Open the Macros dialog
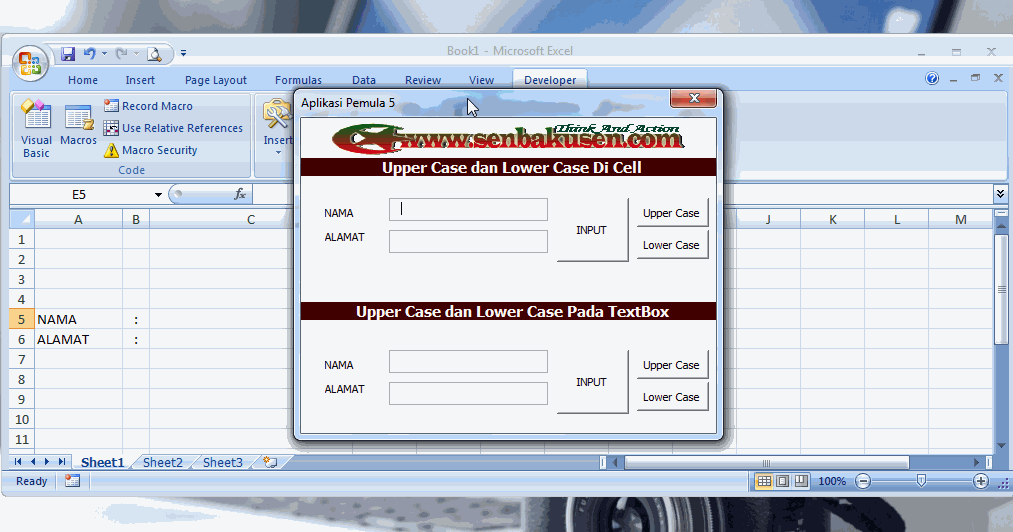Screen dimensions: 1013x532 [x=78, y=125]
